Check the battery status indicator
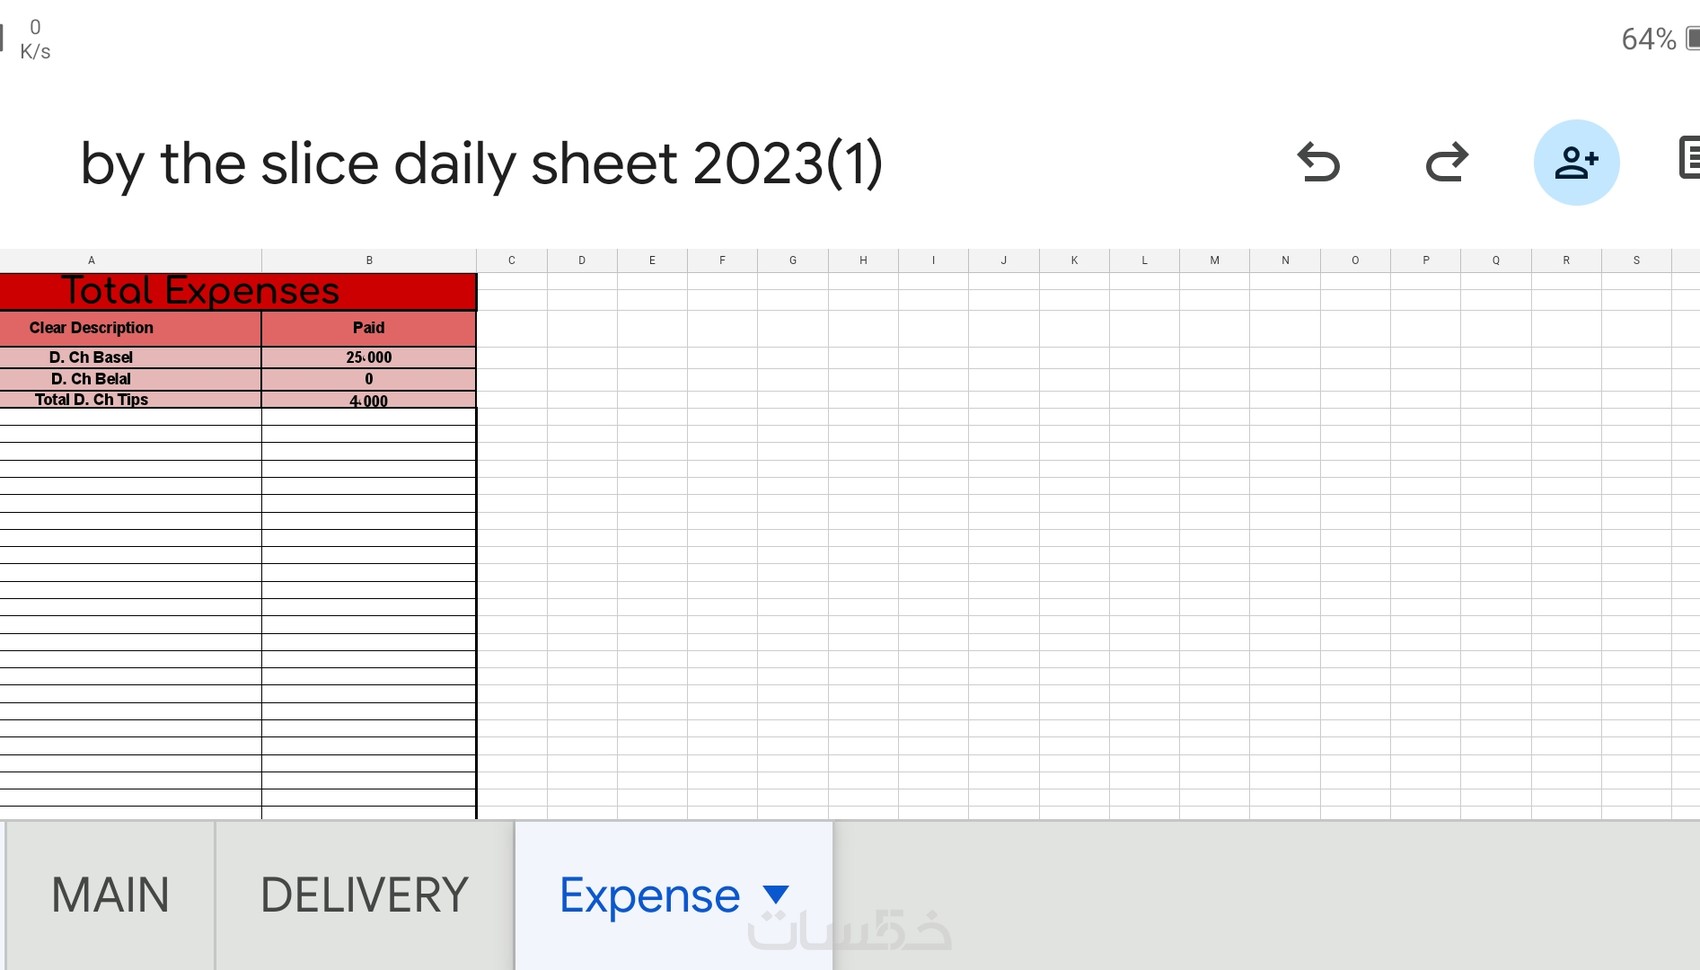This screenshot has height=970, width=1700. click(1660, 39)
